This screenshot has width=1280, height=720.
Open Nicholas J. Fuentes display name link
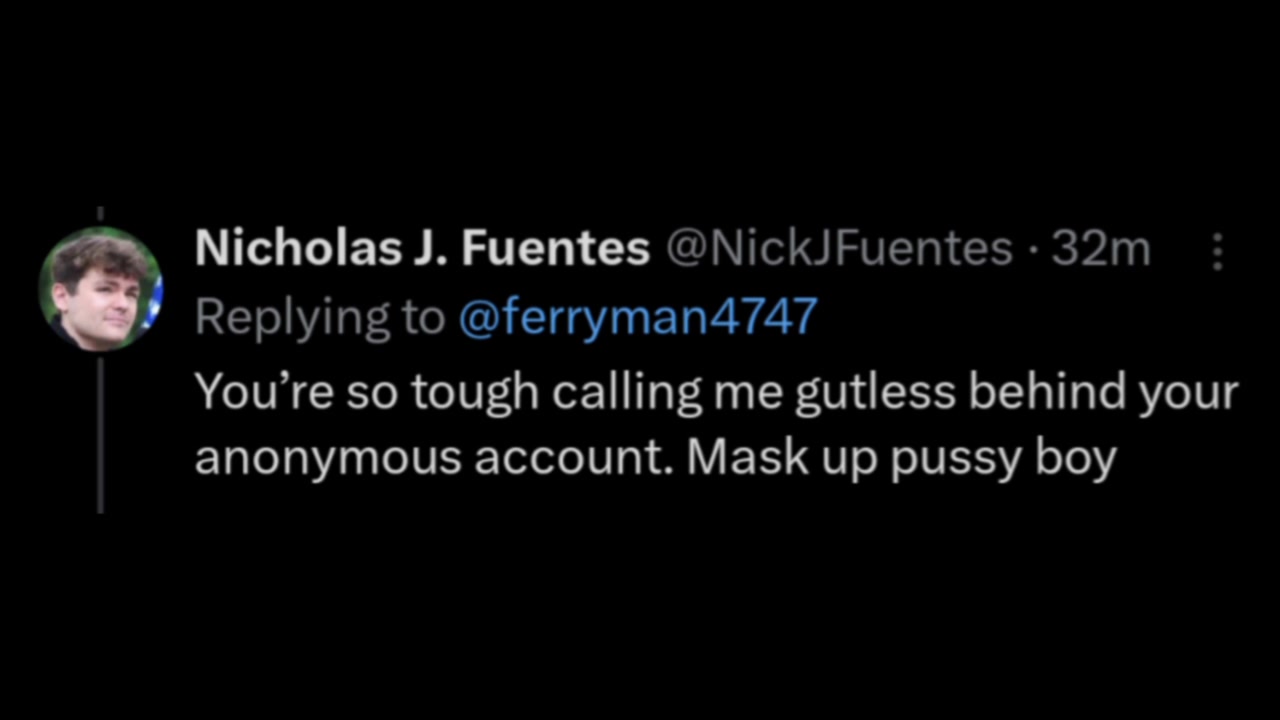[x=422, y=249]
